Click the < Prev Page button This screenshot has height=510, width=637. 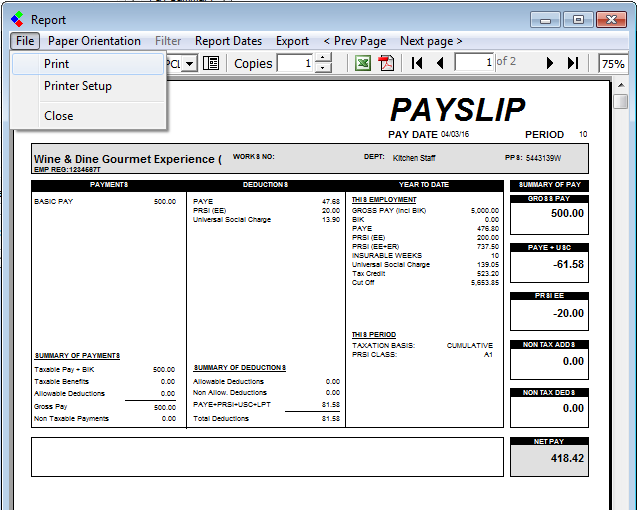click(x=354, y=41)
